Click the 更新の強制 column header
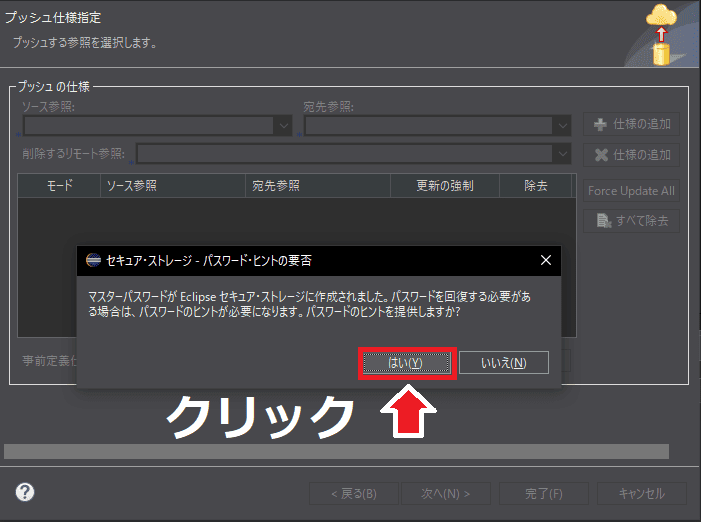The width and height of the screenshot is (701, 522). [x=445, y=186]
